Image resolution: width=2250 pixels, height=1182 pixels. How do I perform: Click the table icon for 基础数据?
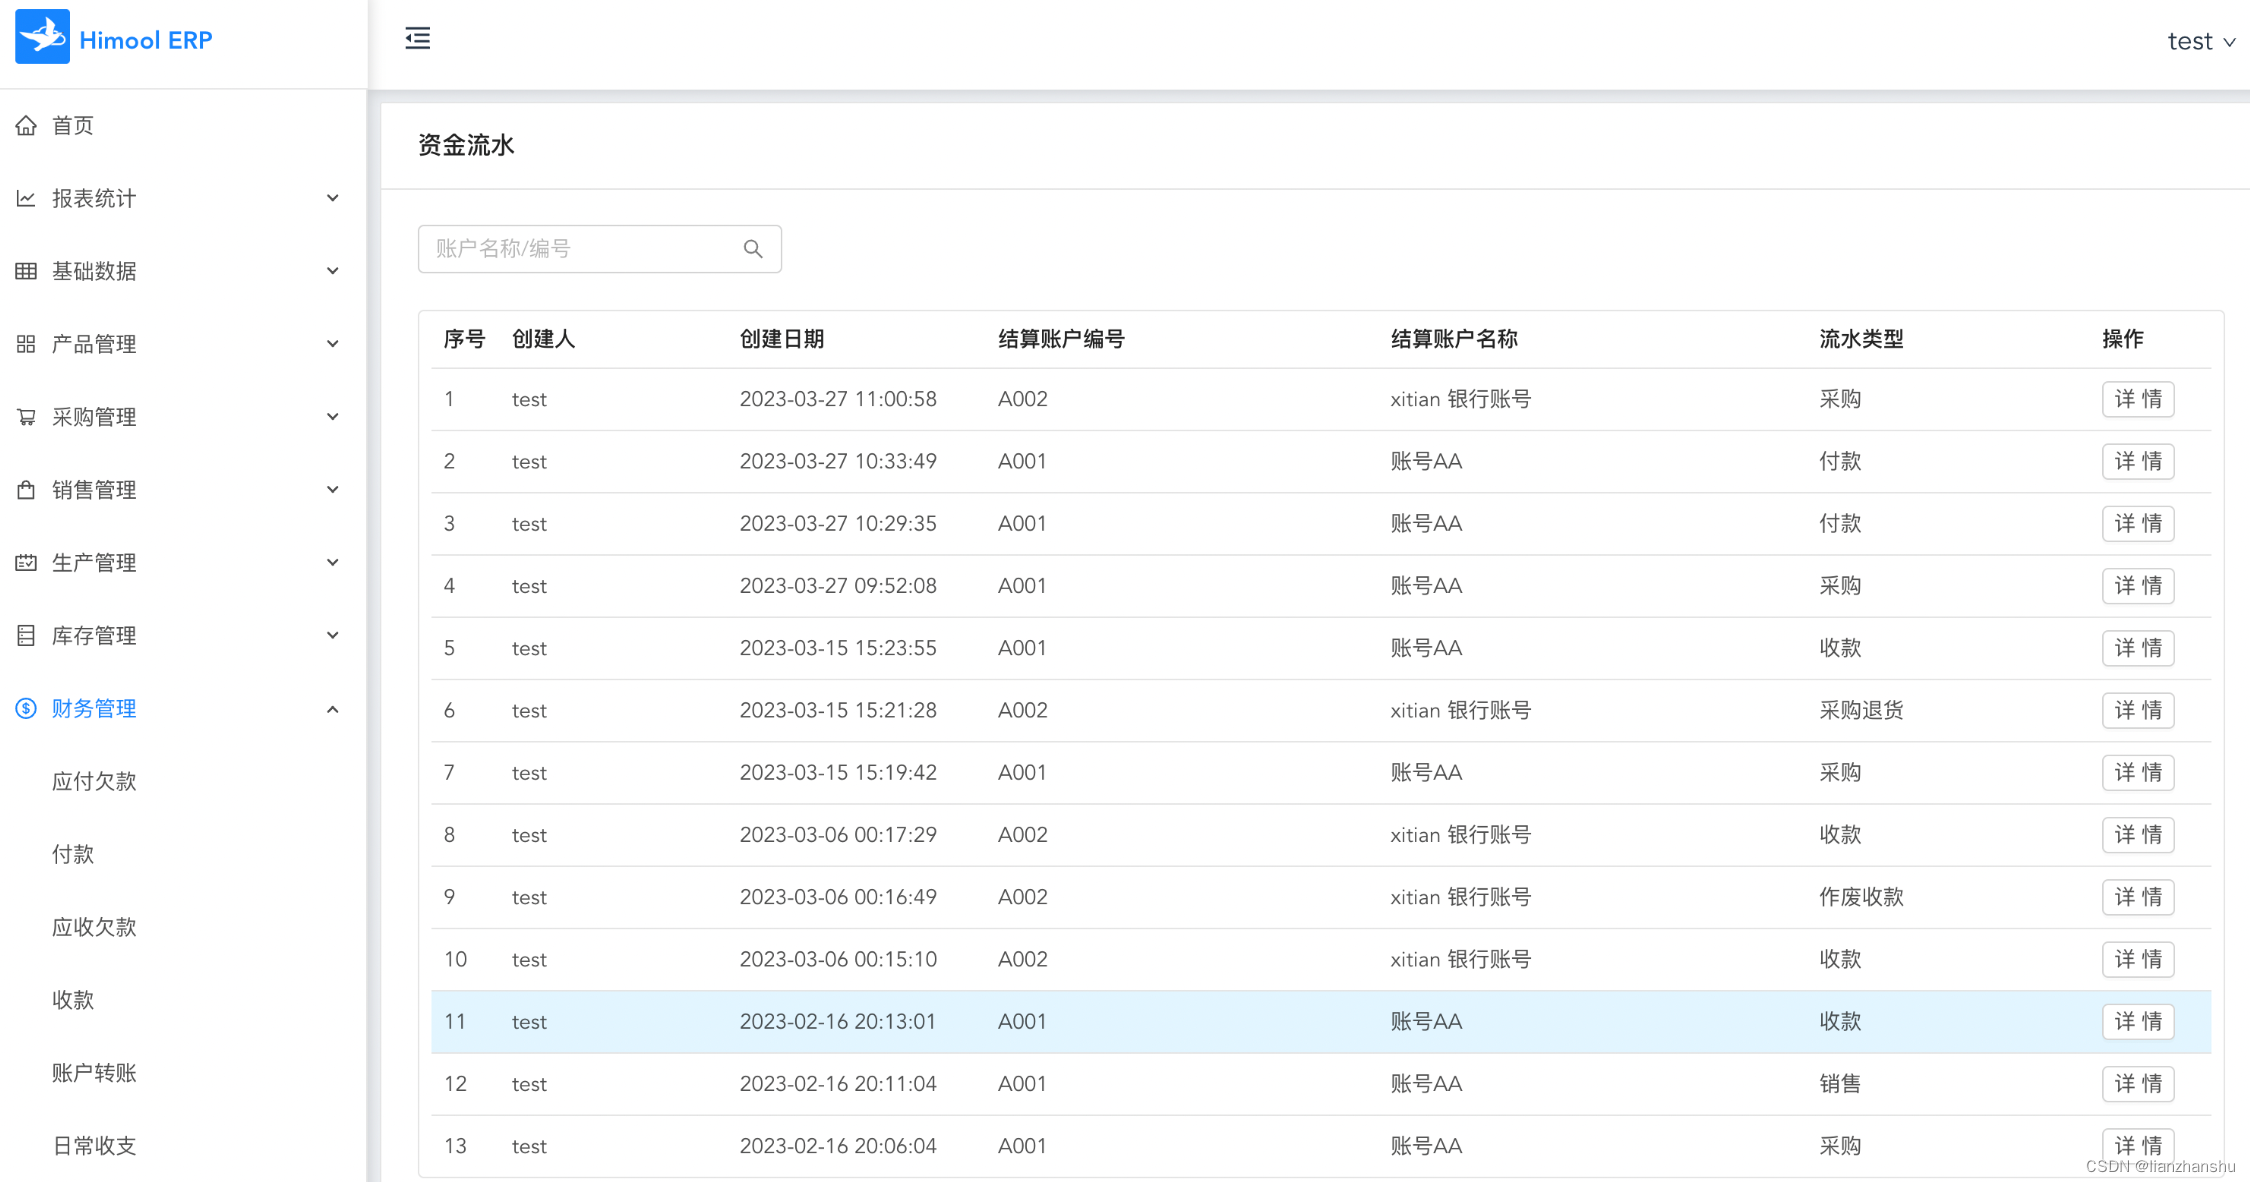(x=26, y=271)
